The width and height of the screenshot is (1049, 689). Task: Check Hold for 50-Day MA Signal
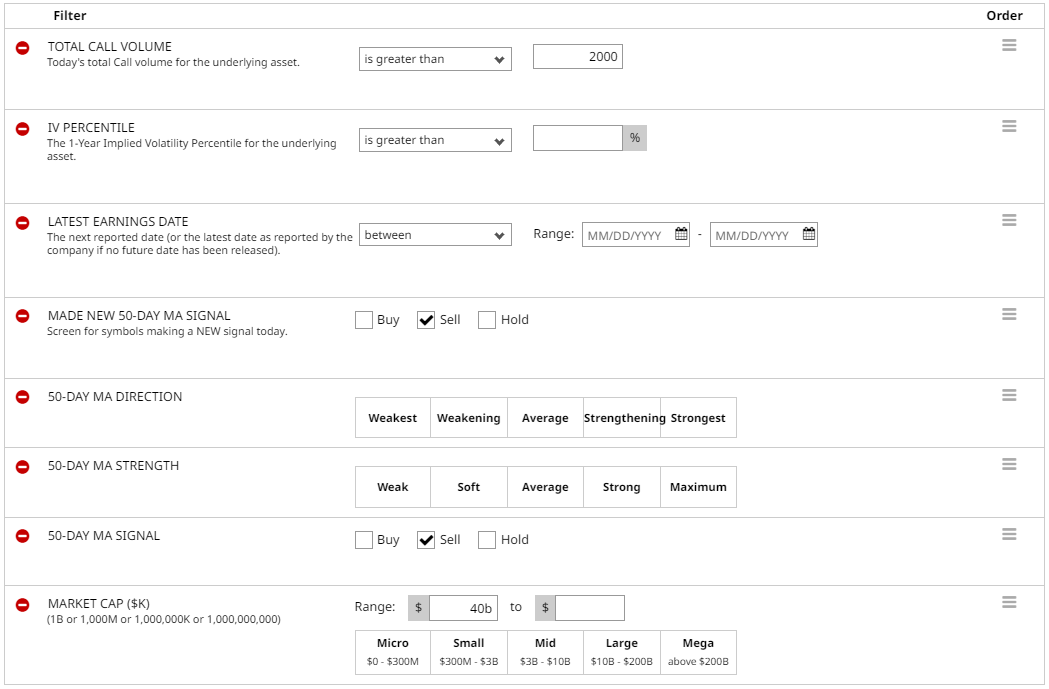pyautogui.click(x=487, y=540)
